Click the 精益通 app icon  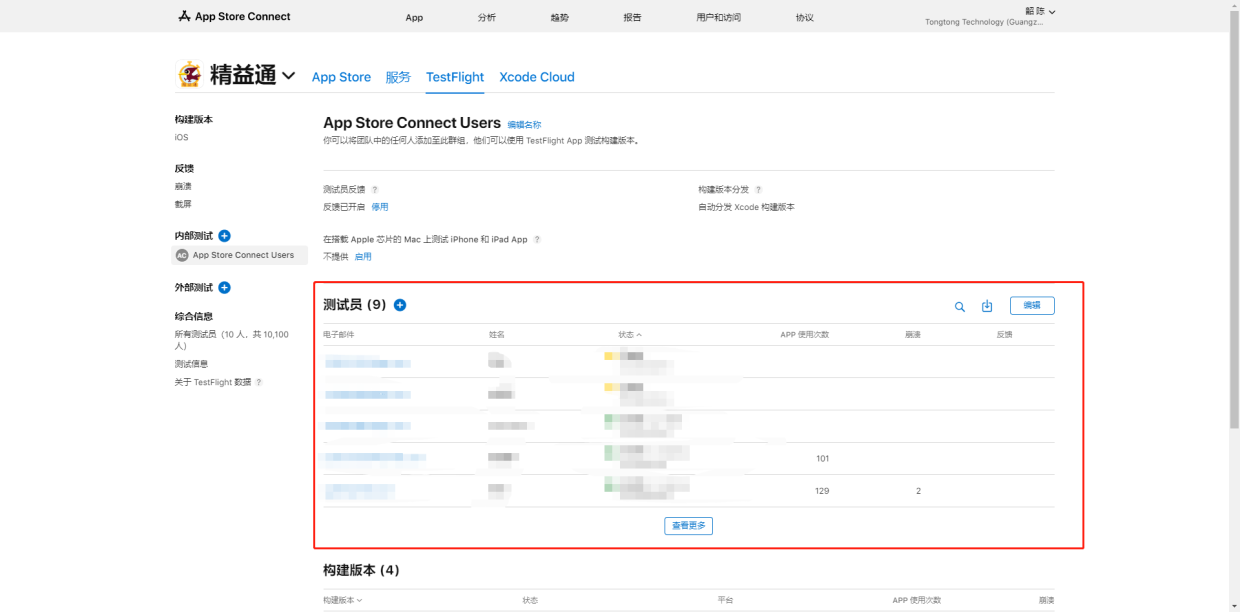(189, 75)
